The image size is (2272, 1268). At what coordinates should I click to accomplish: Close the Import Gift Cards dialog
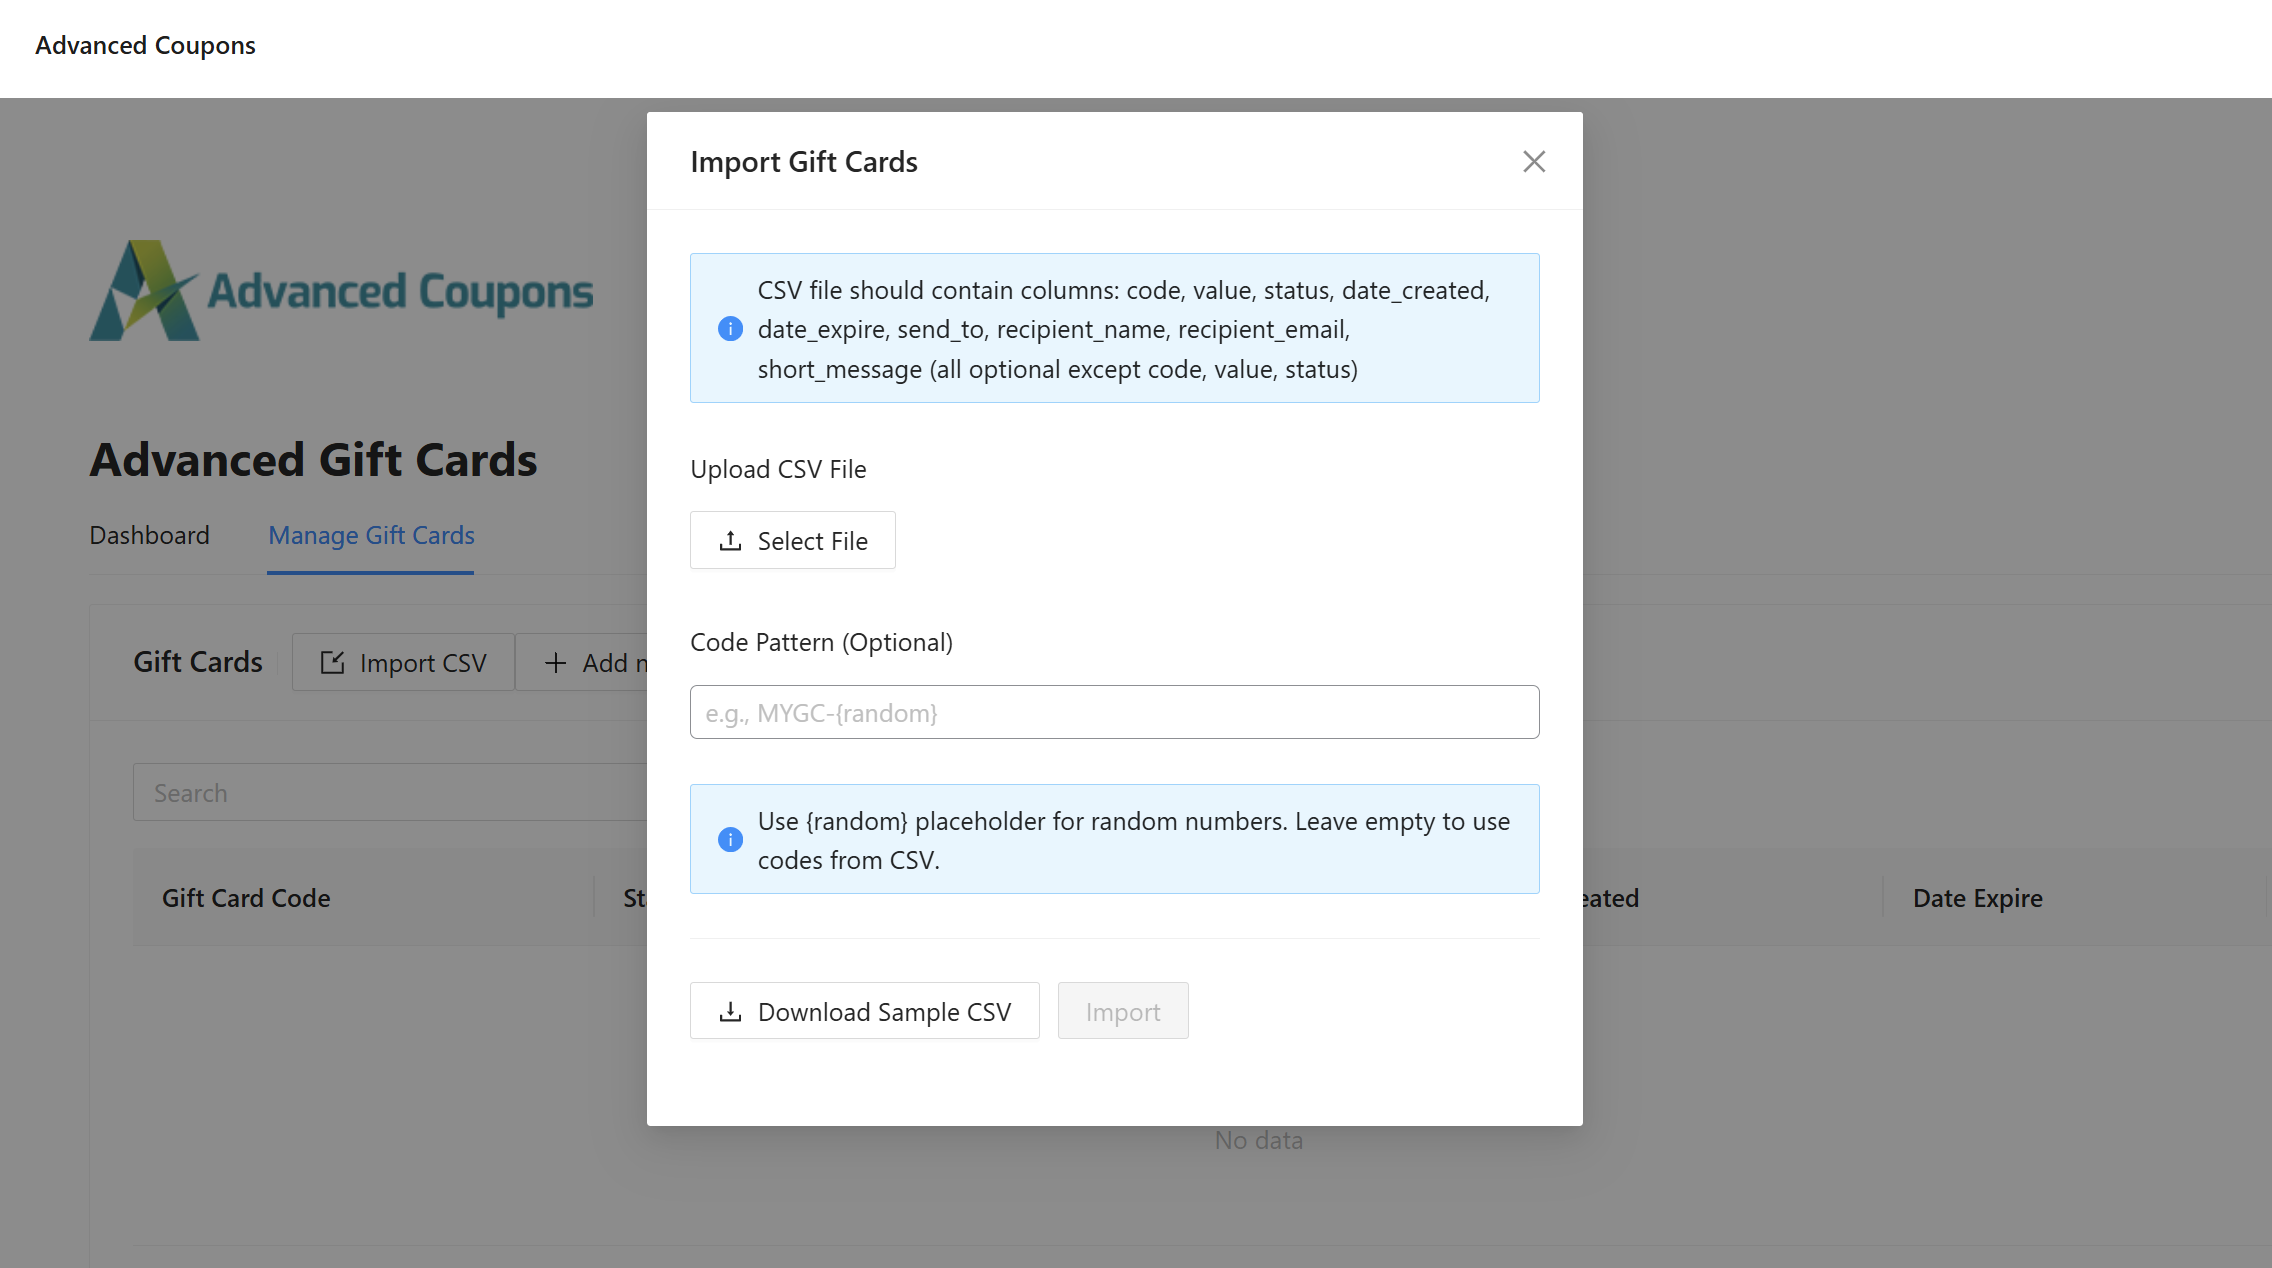point(1533,161)
